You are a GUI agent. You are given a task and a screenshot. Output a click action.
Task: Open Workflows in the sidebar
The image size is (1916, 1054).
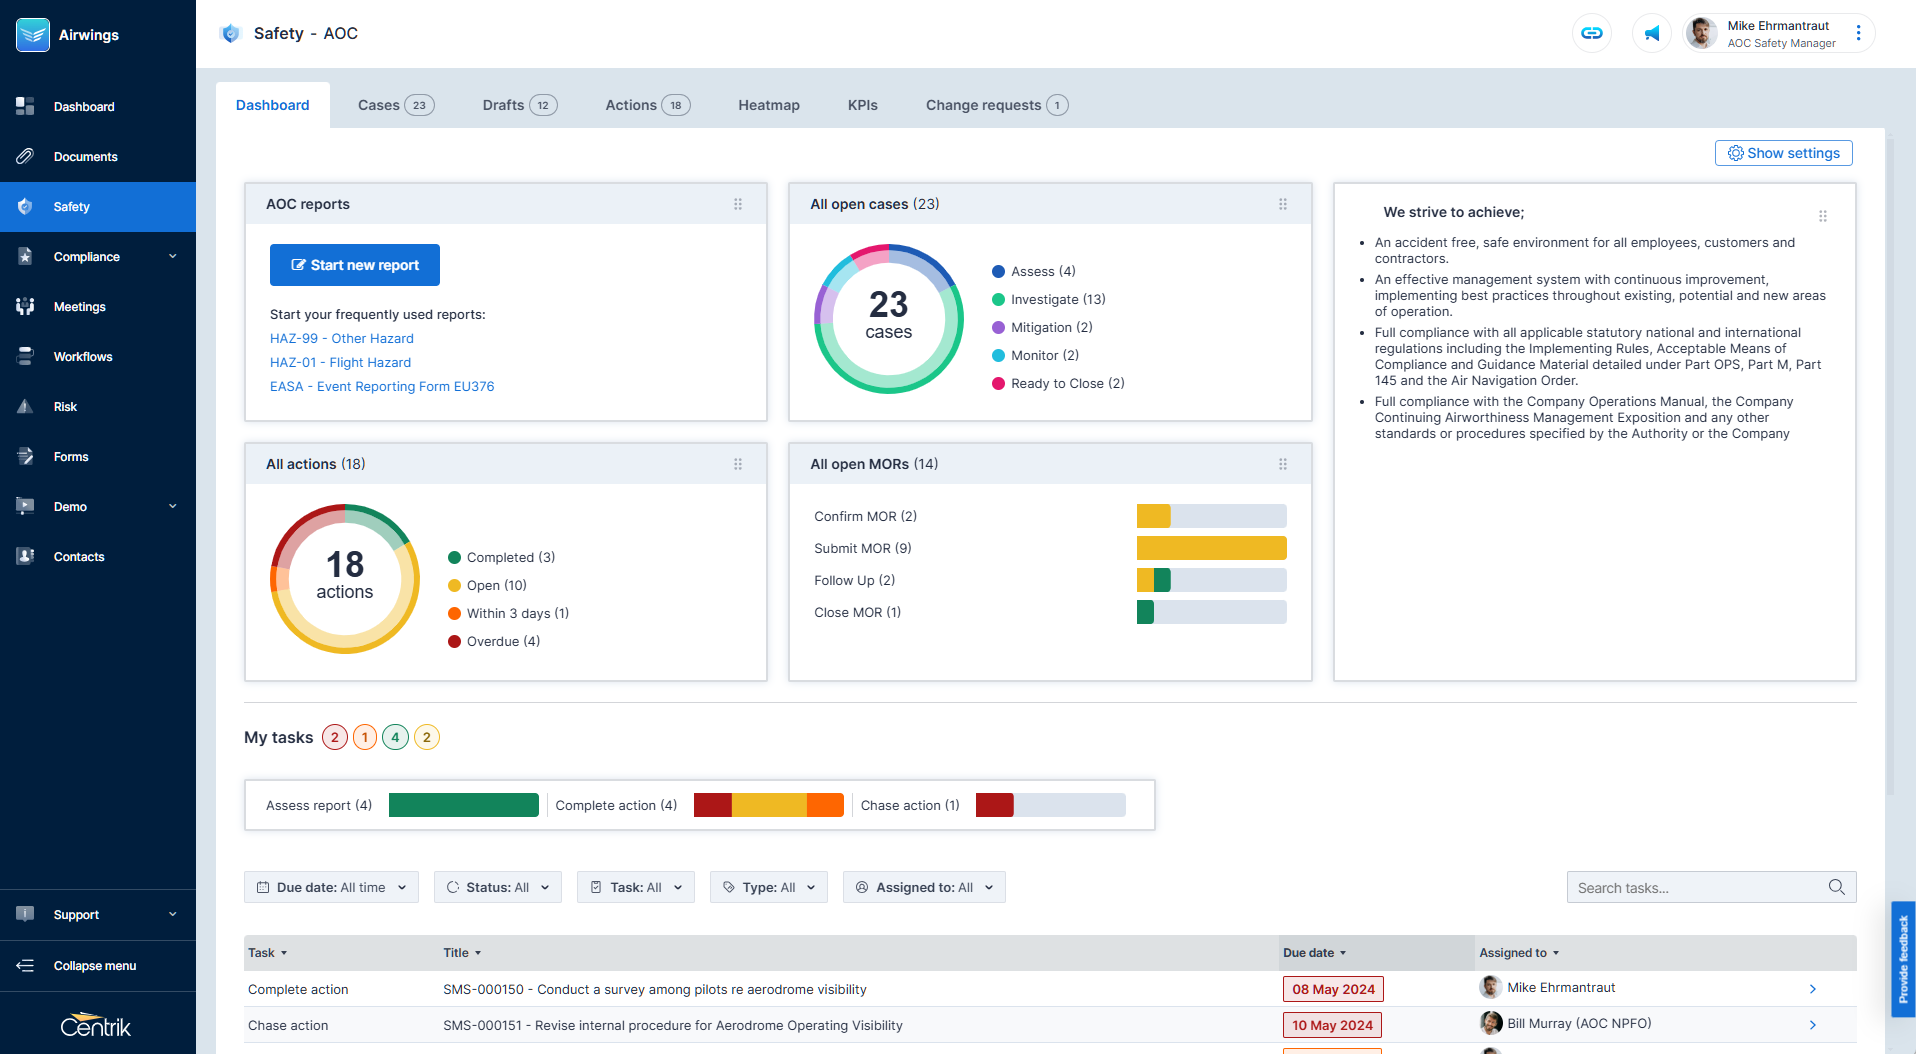[x=98, y=357]
